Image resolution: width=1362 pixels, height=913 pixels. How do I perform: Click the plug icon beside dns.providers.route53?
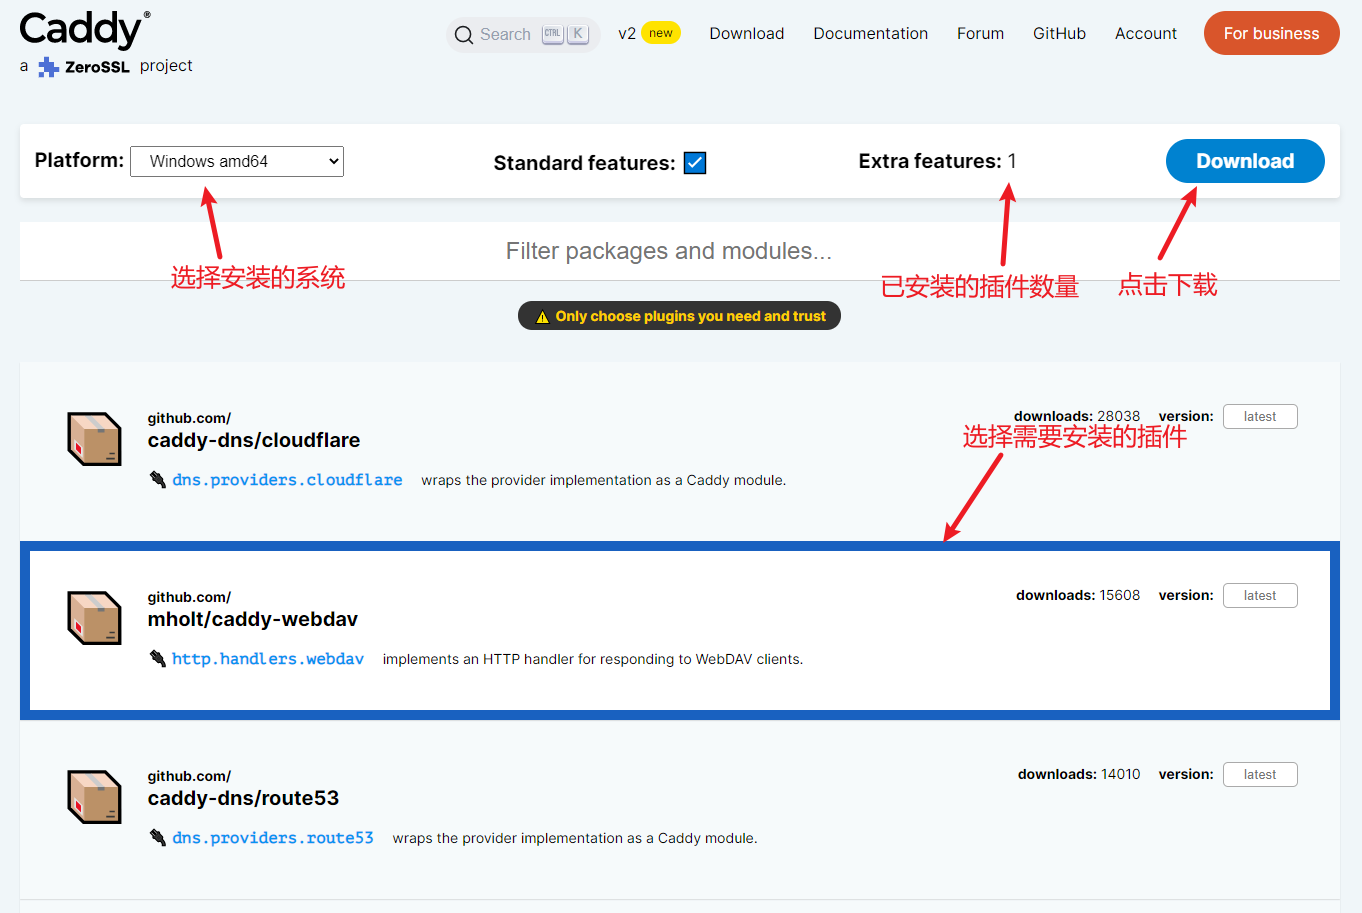pyautogui.click(x=158, y=838)
